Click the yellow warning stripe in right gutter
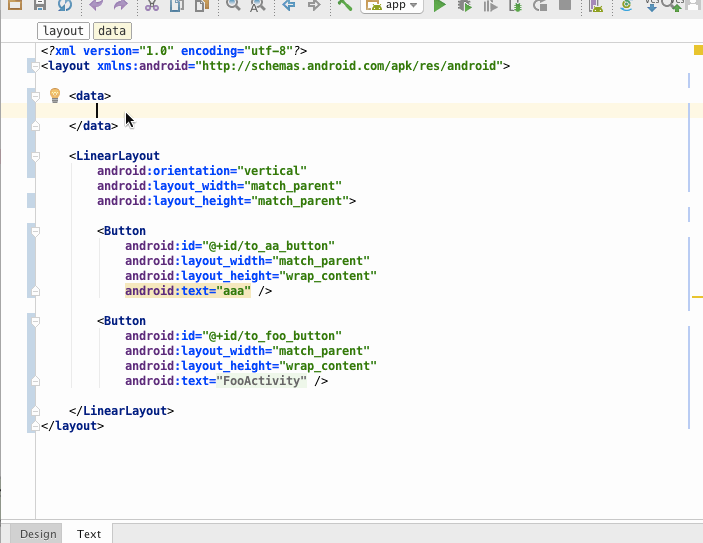Screen dimensions: 703x543 [697, 296]
